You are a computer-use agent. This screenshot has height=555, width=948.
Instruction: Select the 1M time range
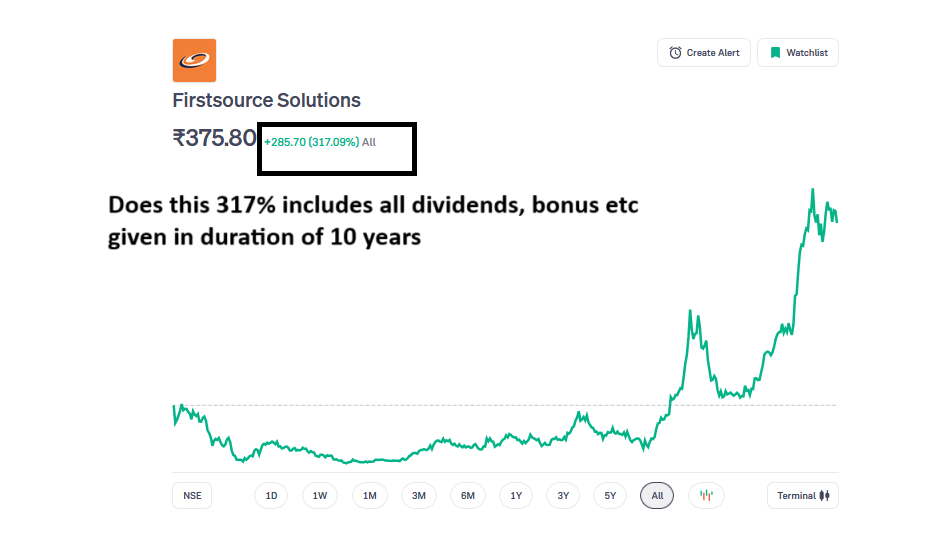pyautogui.click(x=370, y=495)
